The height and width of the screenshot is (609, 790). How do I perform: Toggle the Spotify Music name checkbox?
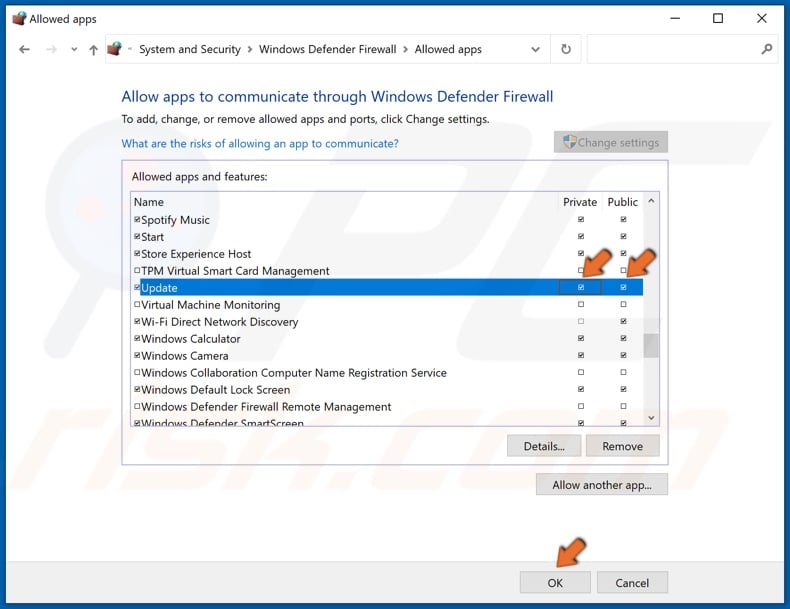tap(137, 220)
